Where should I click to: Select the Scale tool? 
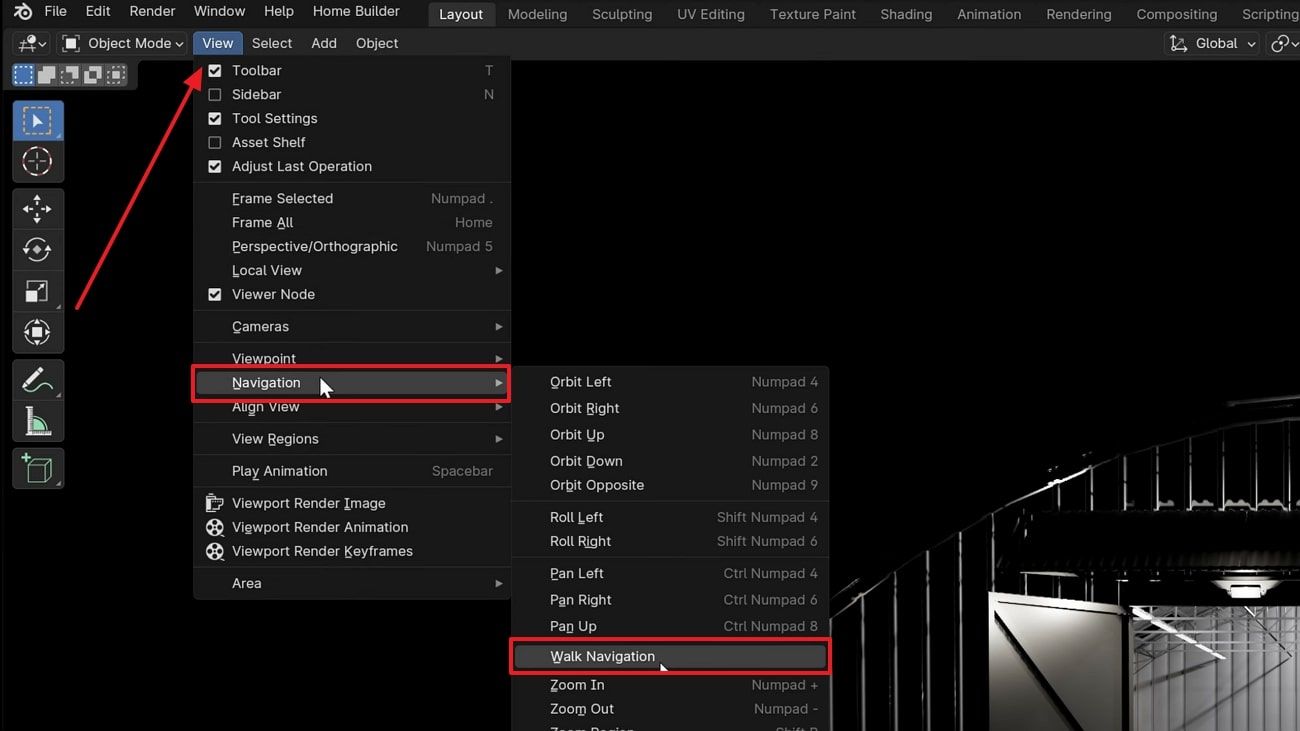point(37,291)
